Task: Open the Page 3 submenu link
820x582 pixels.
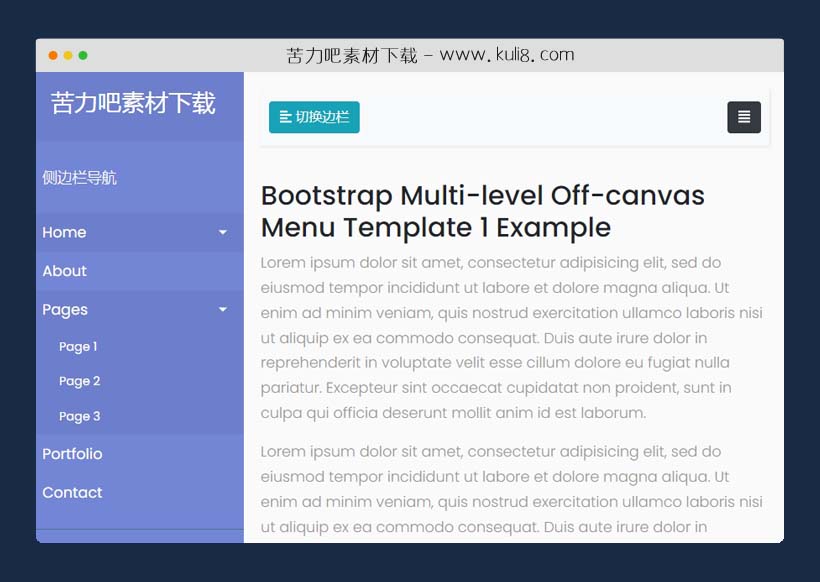Action: click(79, 416)
